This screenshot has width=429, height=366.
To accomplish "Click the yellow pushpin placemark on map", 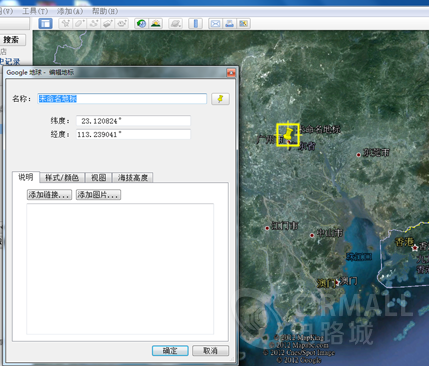I will click(288, 135).
